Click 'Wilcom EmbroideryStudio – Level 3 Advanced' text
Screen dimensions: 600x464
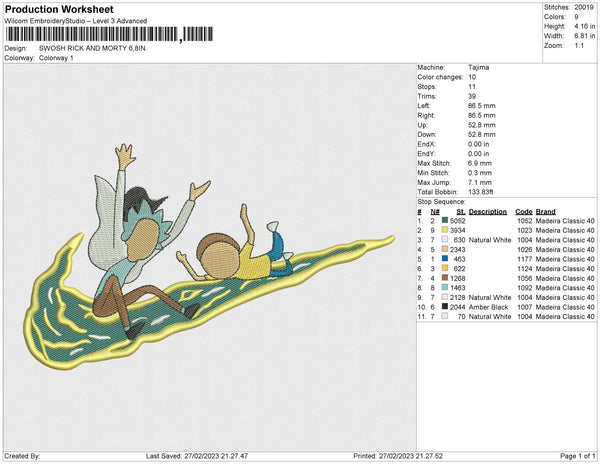coord(76,21)
